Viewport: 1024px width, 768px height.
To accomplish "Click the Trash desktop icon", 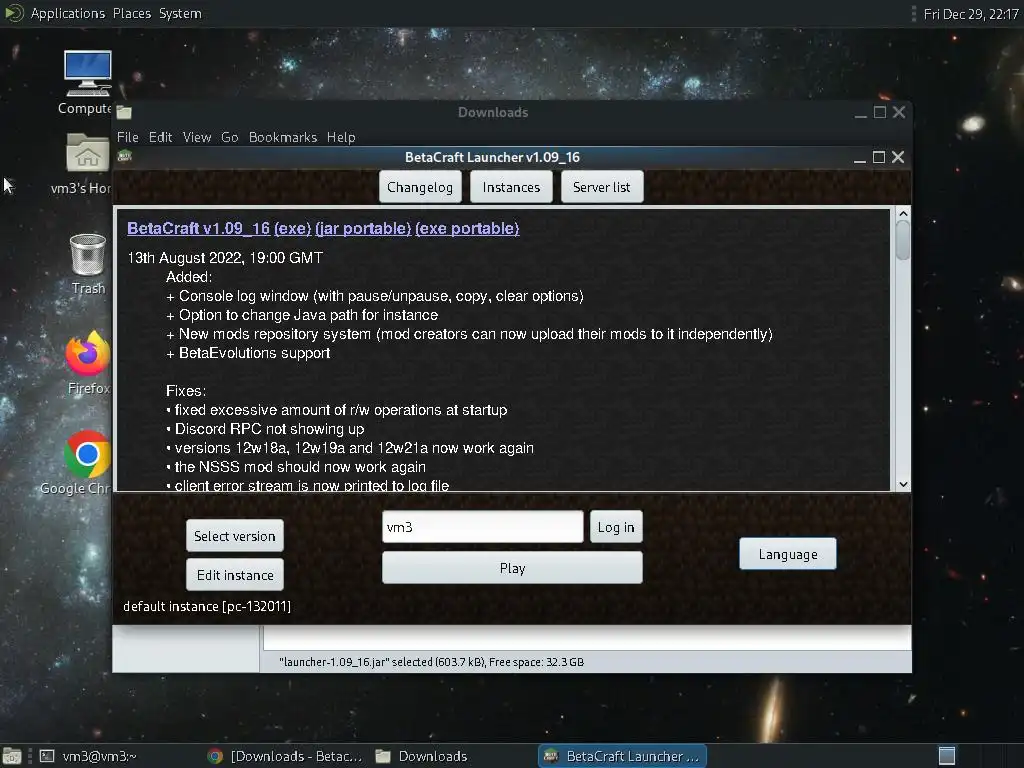I will [88, 255].
